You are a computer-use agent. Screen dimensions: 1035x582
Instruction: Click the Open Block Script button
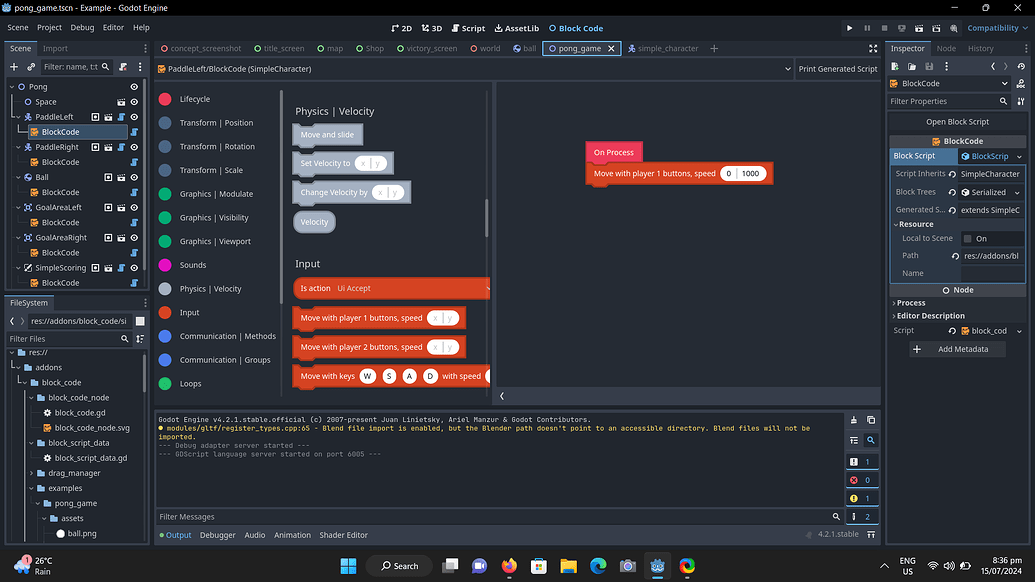pyautogui.click(x=958, y=121)
